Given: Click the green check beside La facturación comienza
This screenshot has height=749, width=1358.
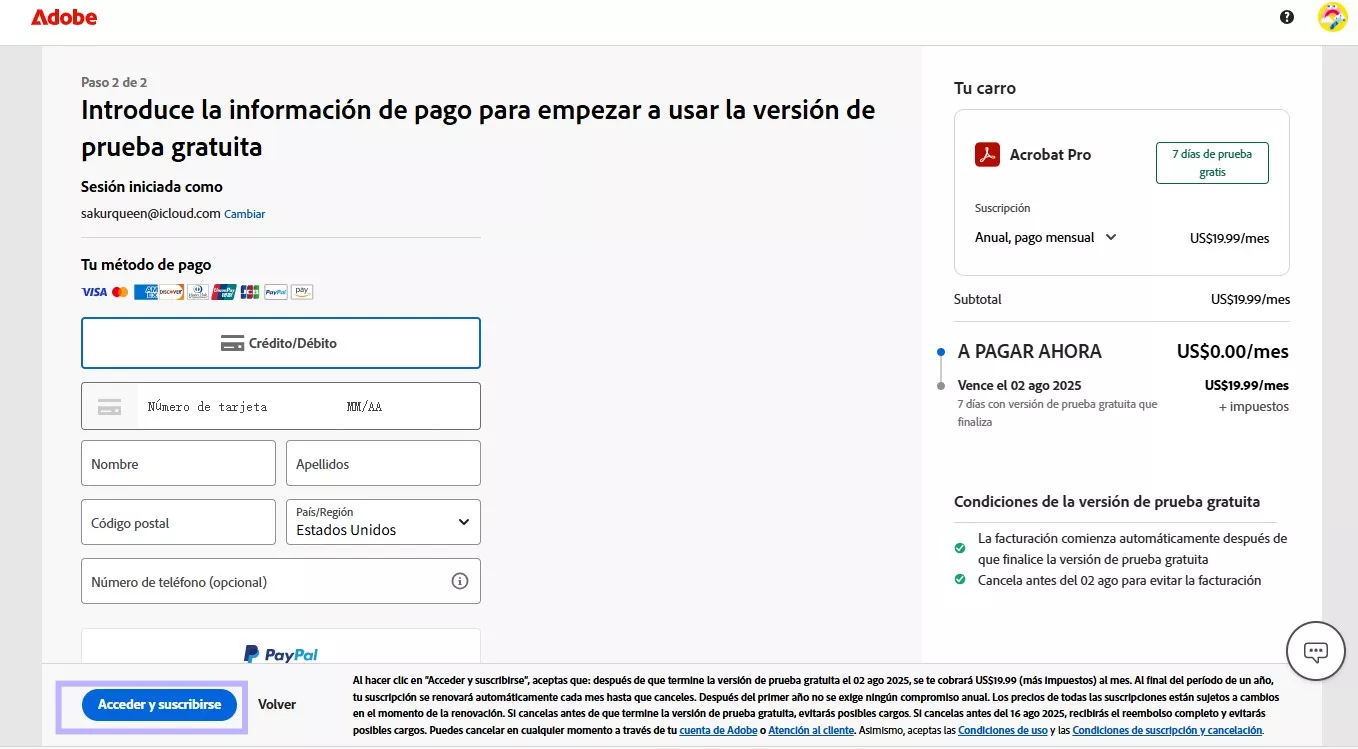Looking at the screenshot, I should (960, 548).
